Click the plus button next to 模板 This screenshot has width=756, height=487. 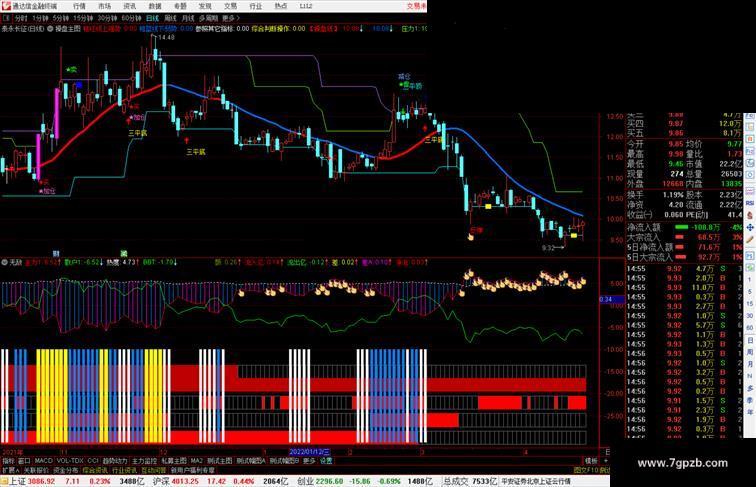606,461
